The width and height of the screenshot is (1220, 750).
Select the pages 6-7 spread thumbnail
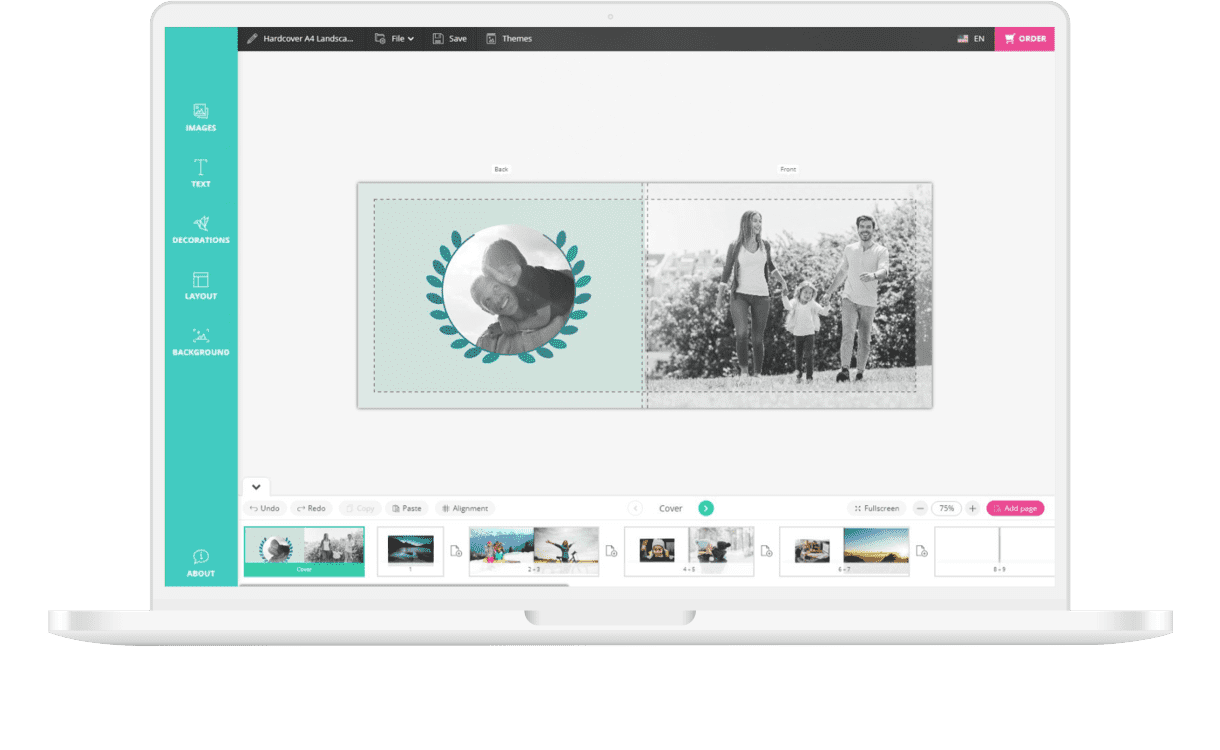tap(844, 551)
